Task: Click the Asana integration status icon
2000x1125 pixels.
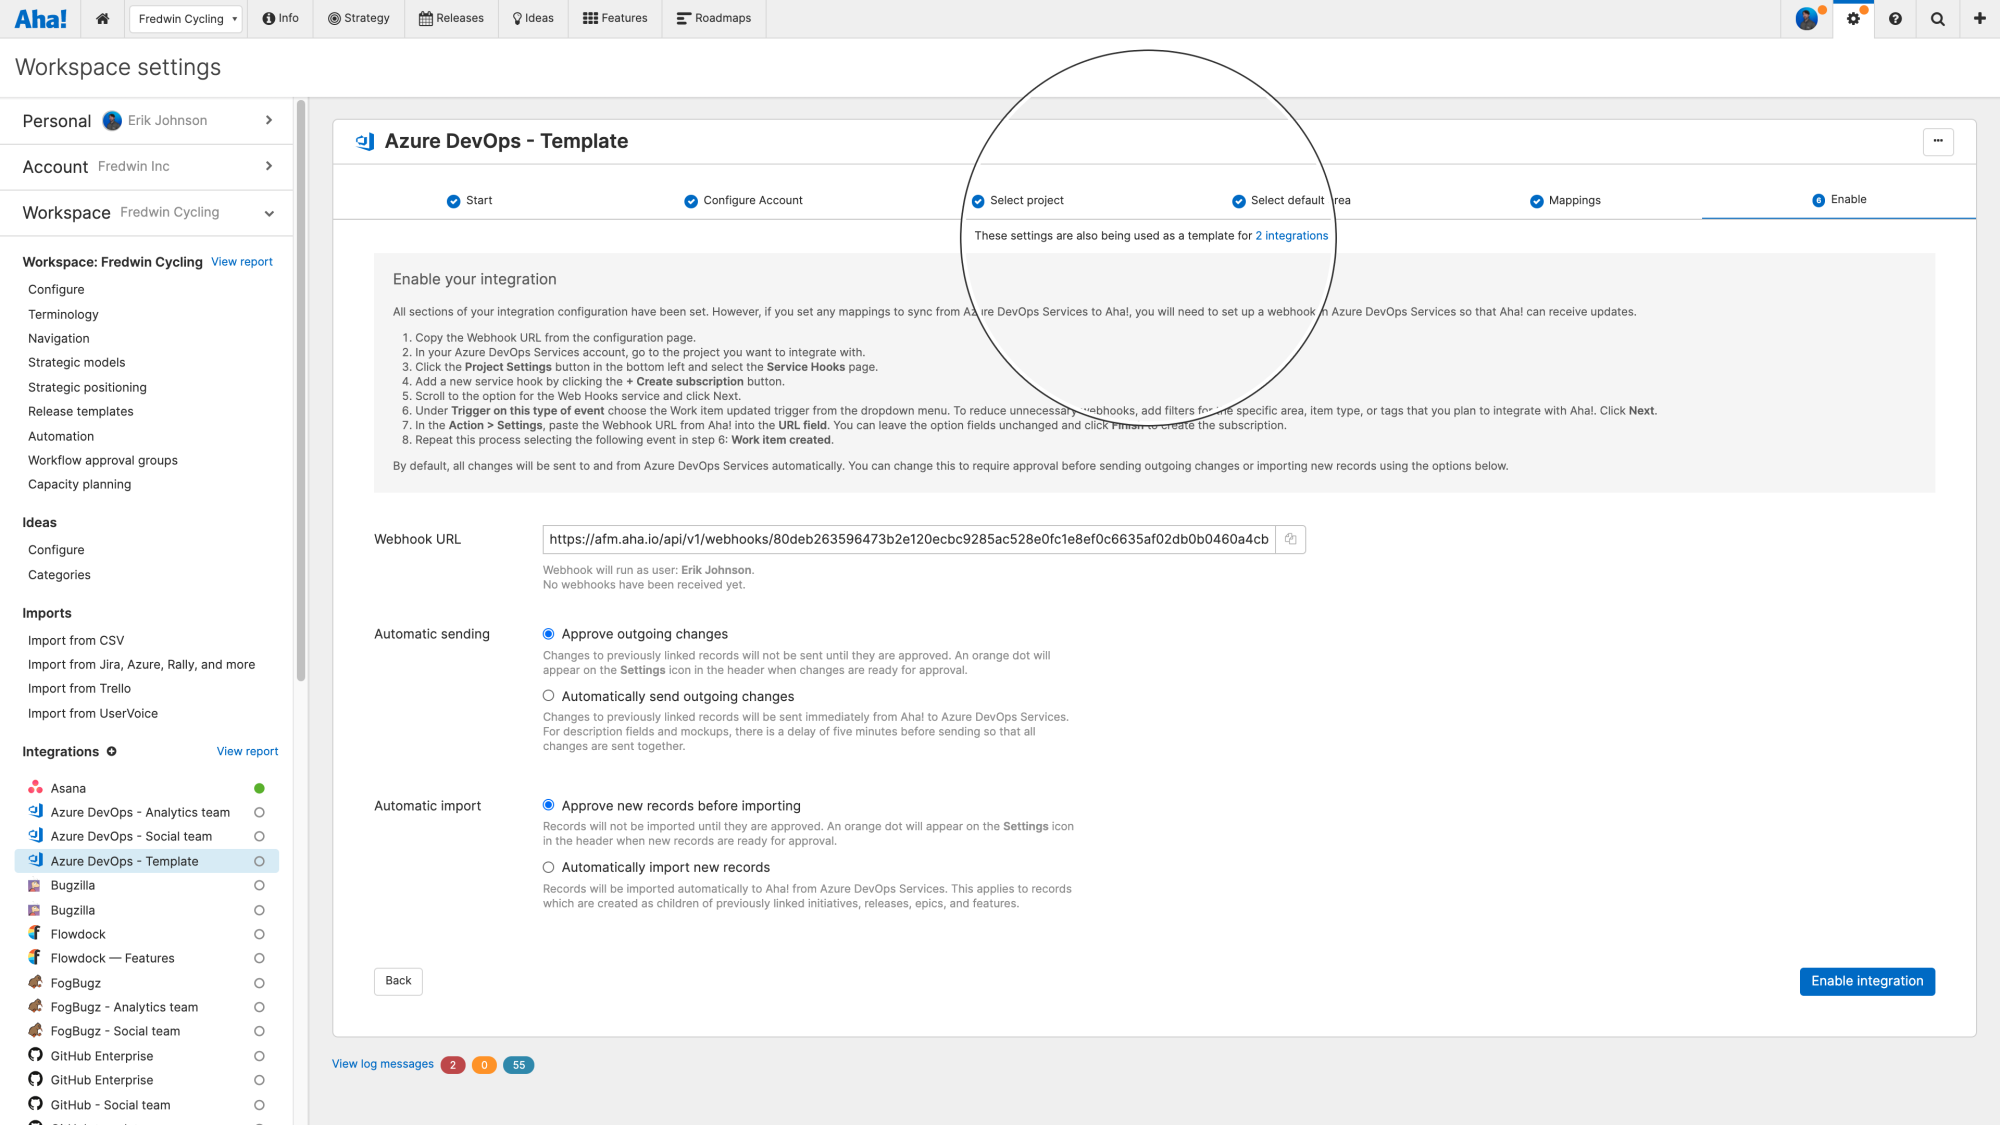Action: [x=258, y=787]
